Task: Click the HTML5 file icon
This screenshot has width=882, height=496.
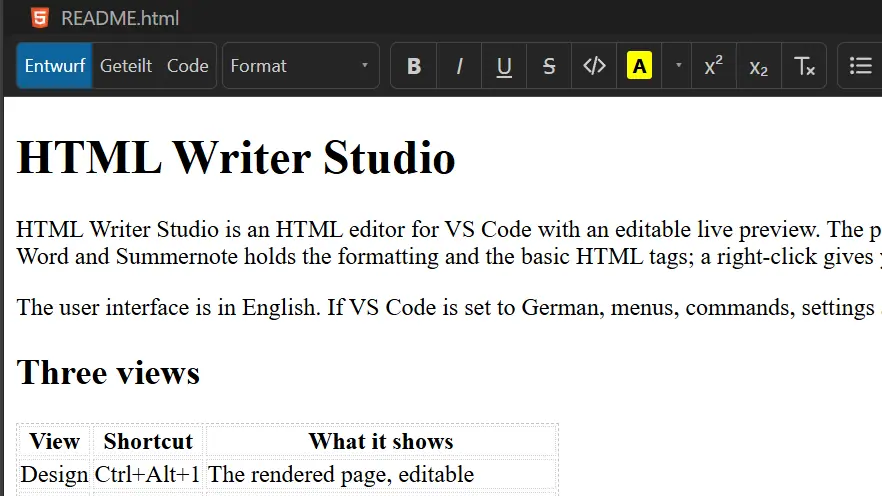Action: coord(40,18)
